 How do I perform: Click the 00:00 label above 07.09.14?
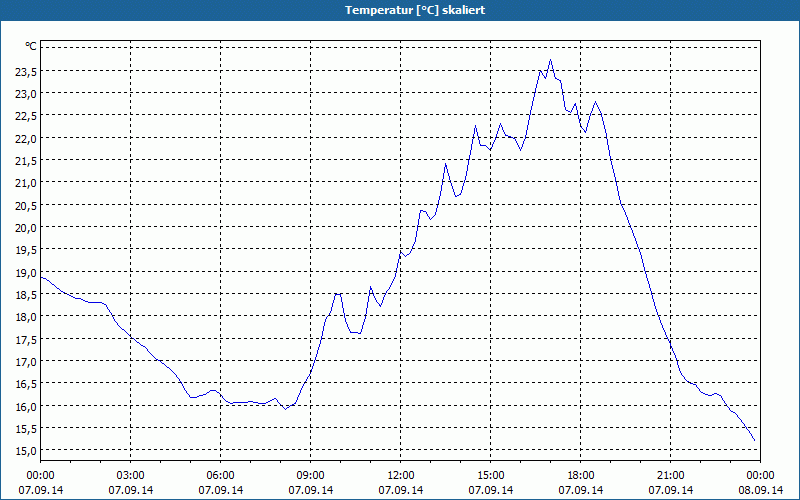[x=40, y=476]
